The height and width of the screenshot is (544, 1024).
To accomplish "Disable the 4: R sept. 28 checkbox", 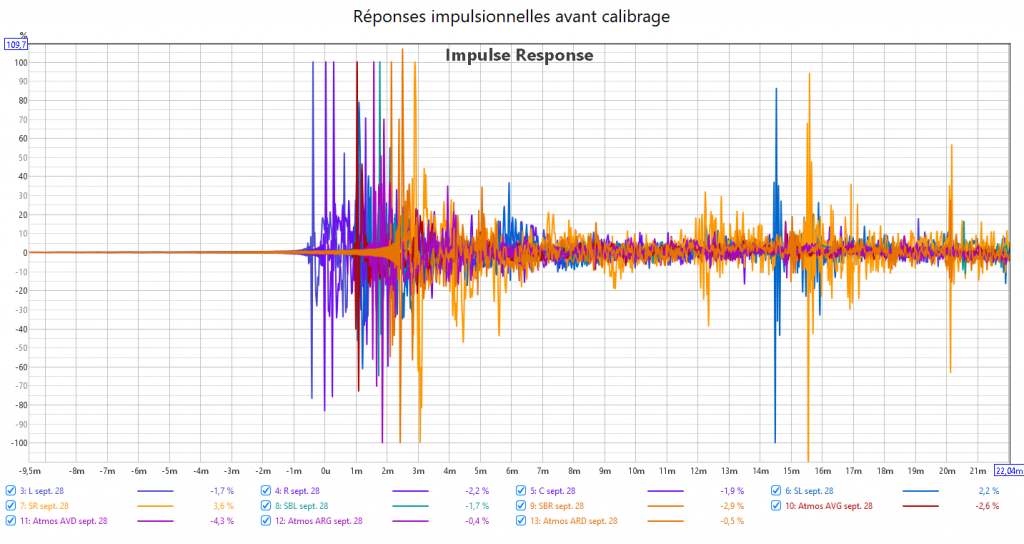I will [266, 491].
